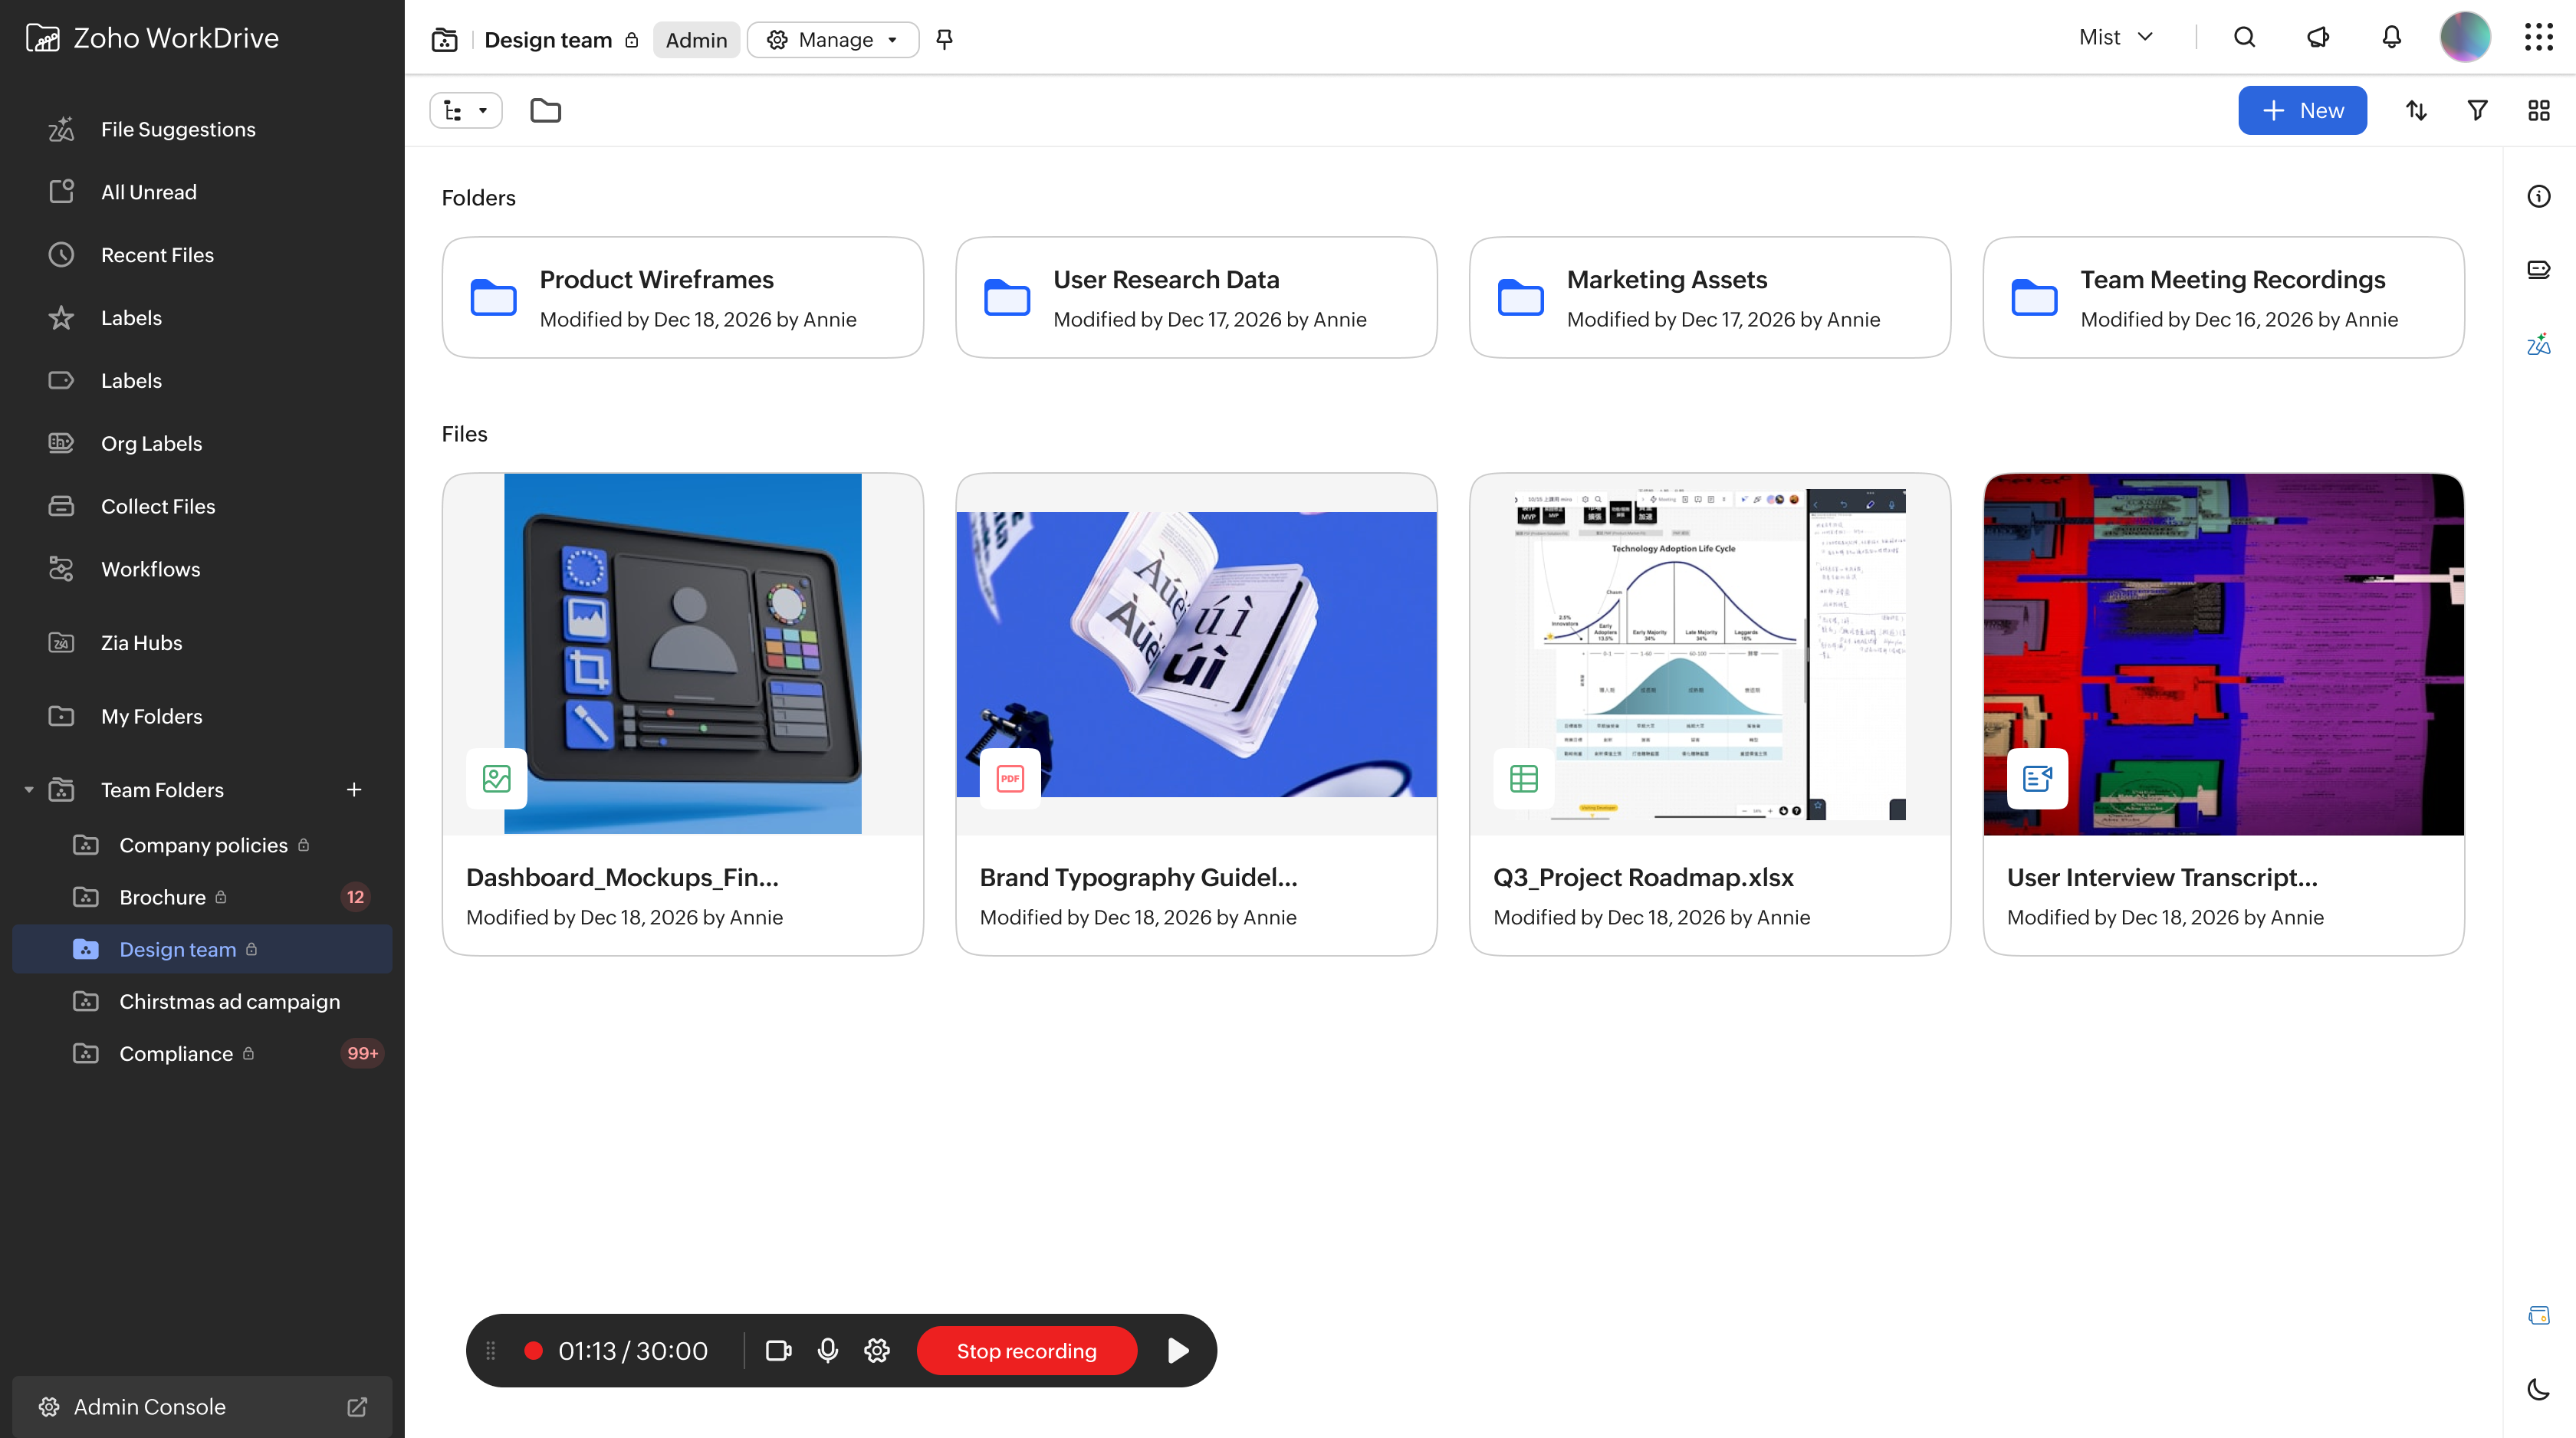This screenshot has width=2576, height=1438.
Task: Open the Brand Typography Guidelines thumbnail
Action: click(1196, 654)
